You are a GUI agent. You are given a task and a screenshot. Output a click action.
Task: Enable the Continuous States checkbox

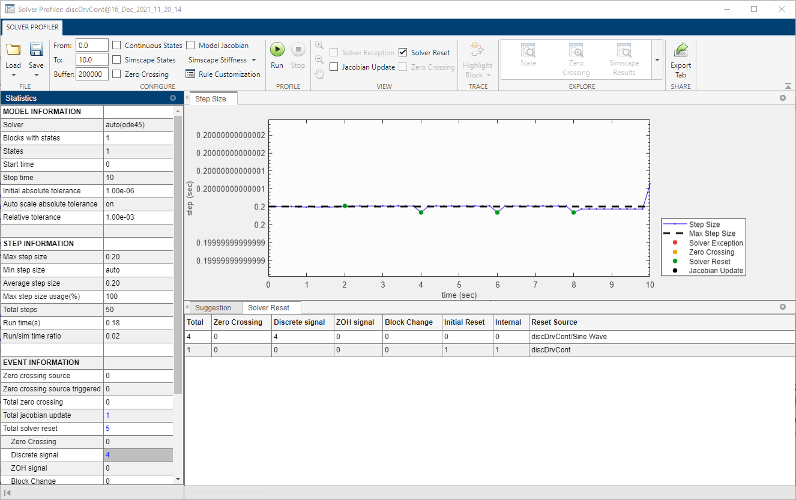(x=117, y=45)
